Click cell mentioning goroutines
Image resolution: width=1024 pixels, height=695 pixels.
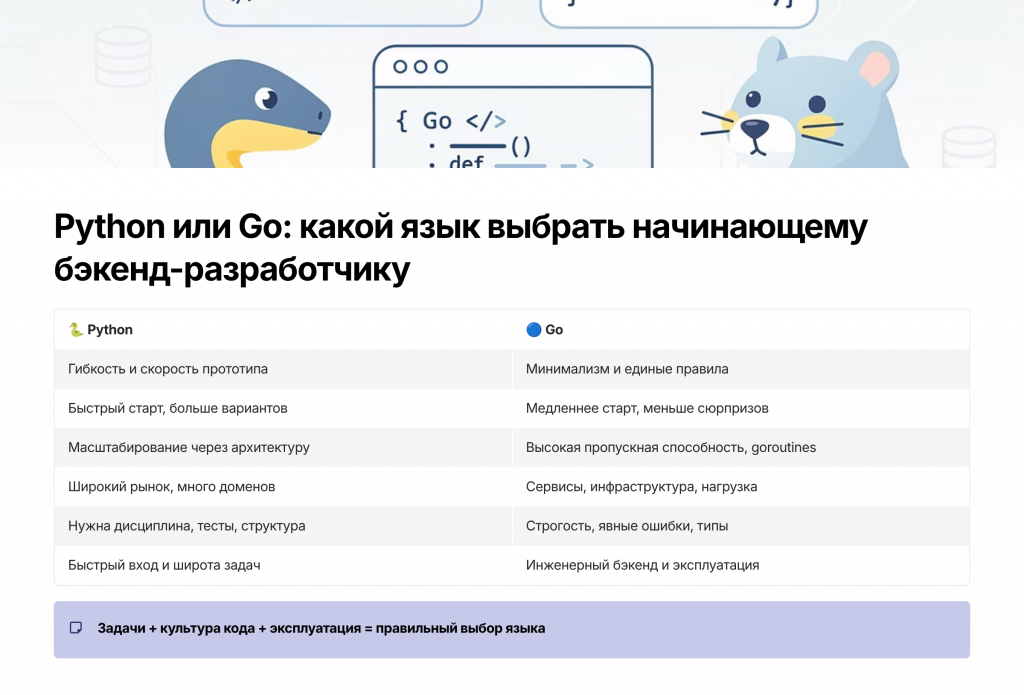671,447
